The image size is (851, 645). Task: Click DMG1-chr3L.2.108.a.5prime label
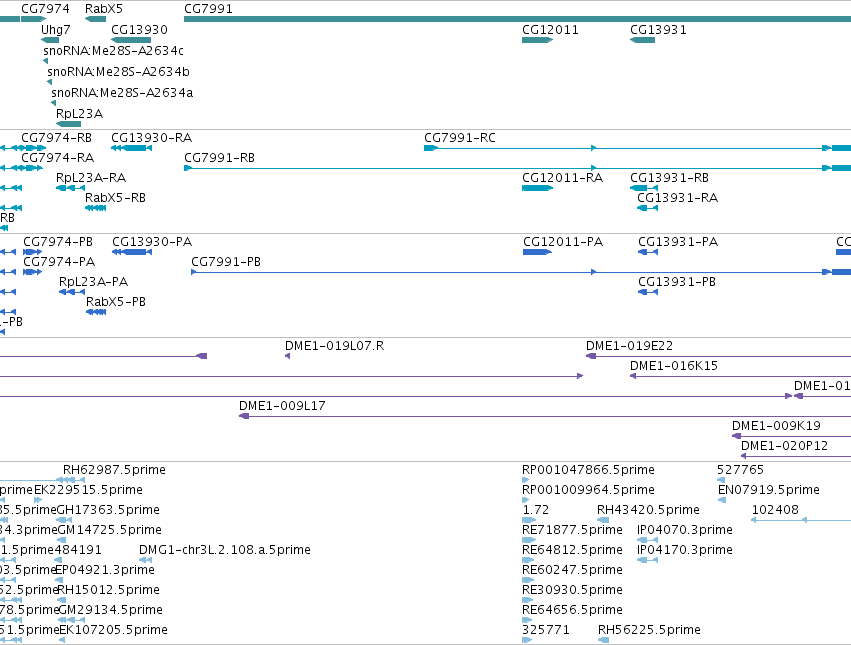[225, 550]
